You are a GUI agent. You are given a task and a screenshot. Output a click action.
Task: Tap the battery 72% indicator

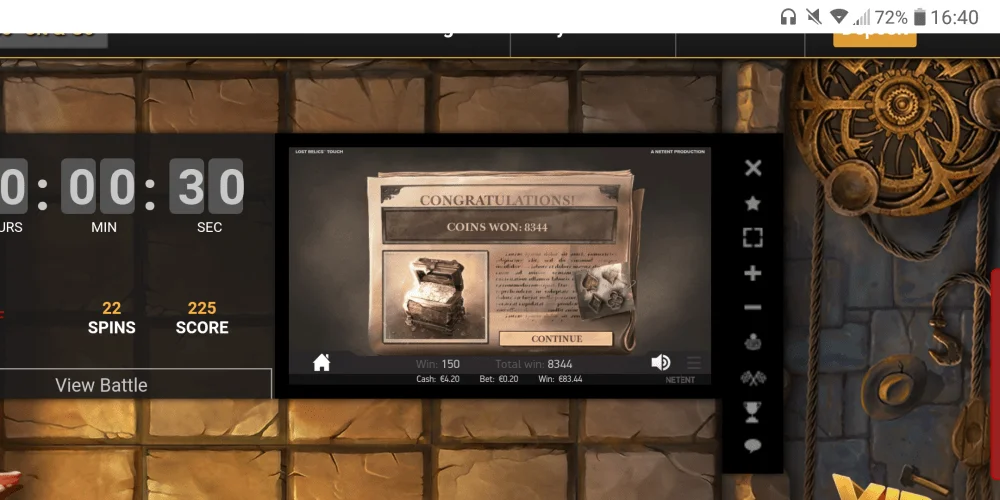901,17
